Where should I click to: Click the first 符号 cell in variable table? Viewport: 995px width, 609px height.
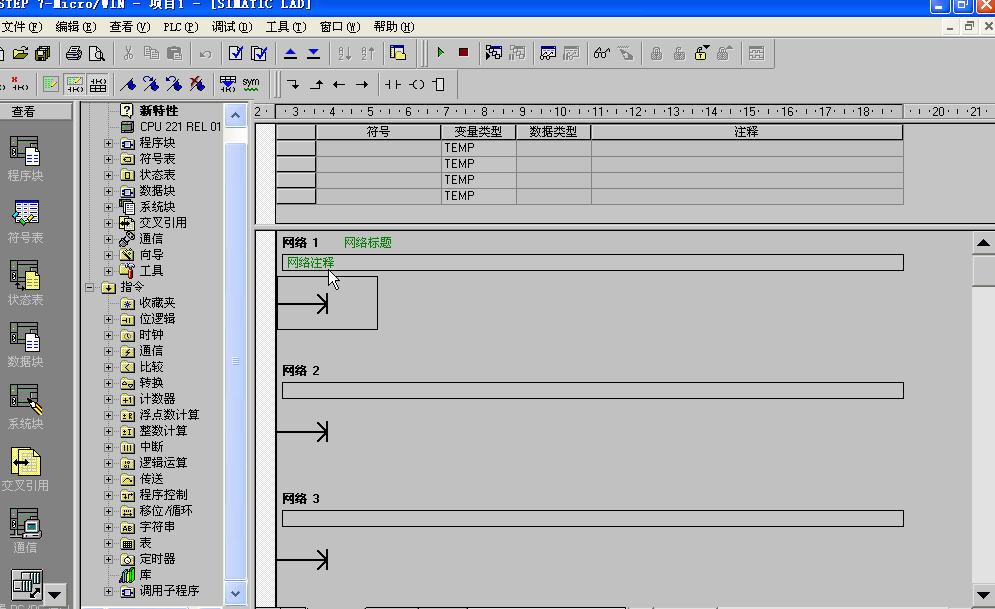[378, 148]
